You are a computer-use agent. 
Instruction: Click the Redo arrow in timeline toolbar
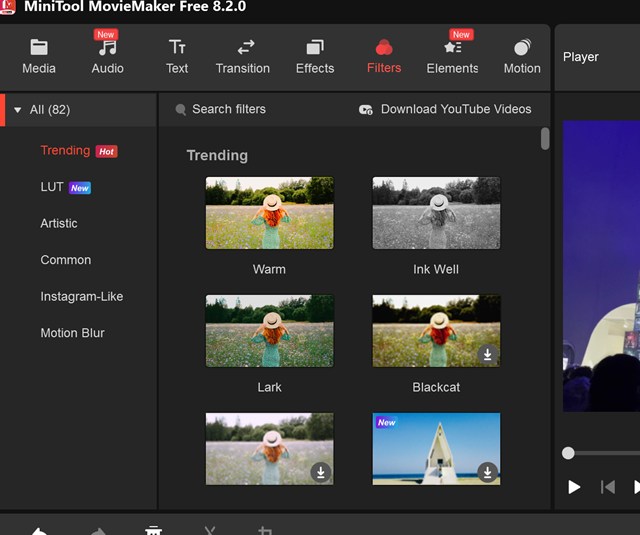point(98,531)
